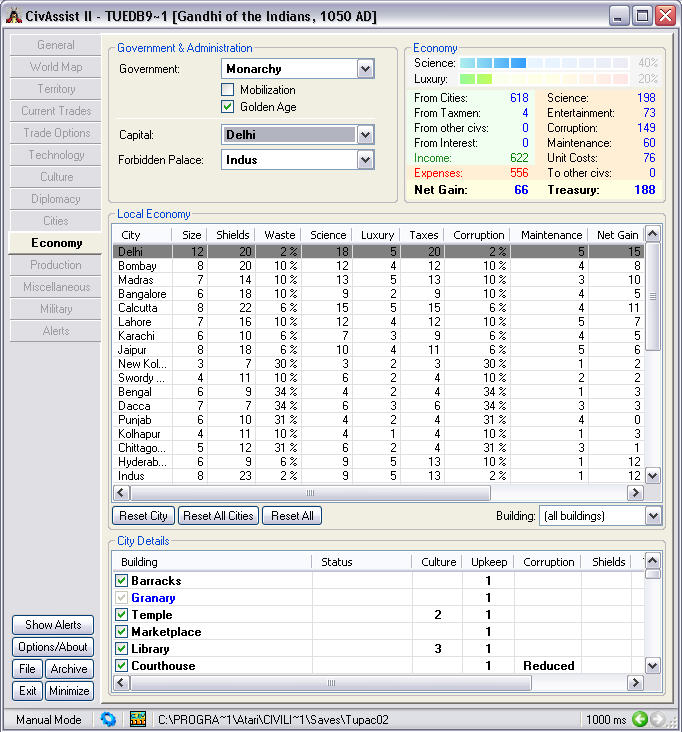Open Options/About
The height and width of the screenshot is (732, 682).
[x=53, y=647]
